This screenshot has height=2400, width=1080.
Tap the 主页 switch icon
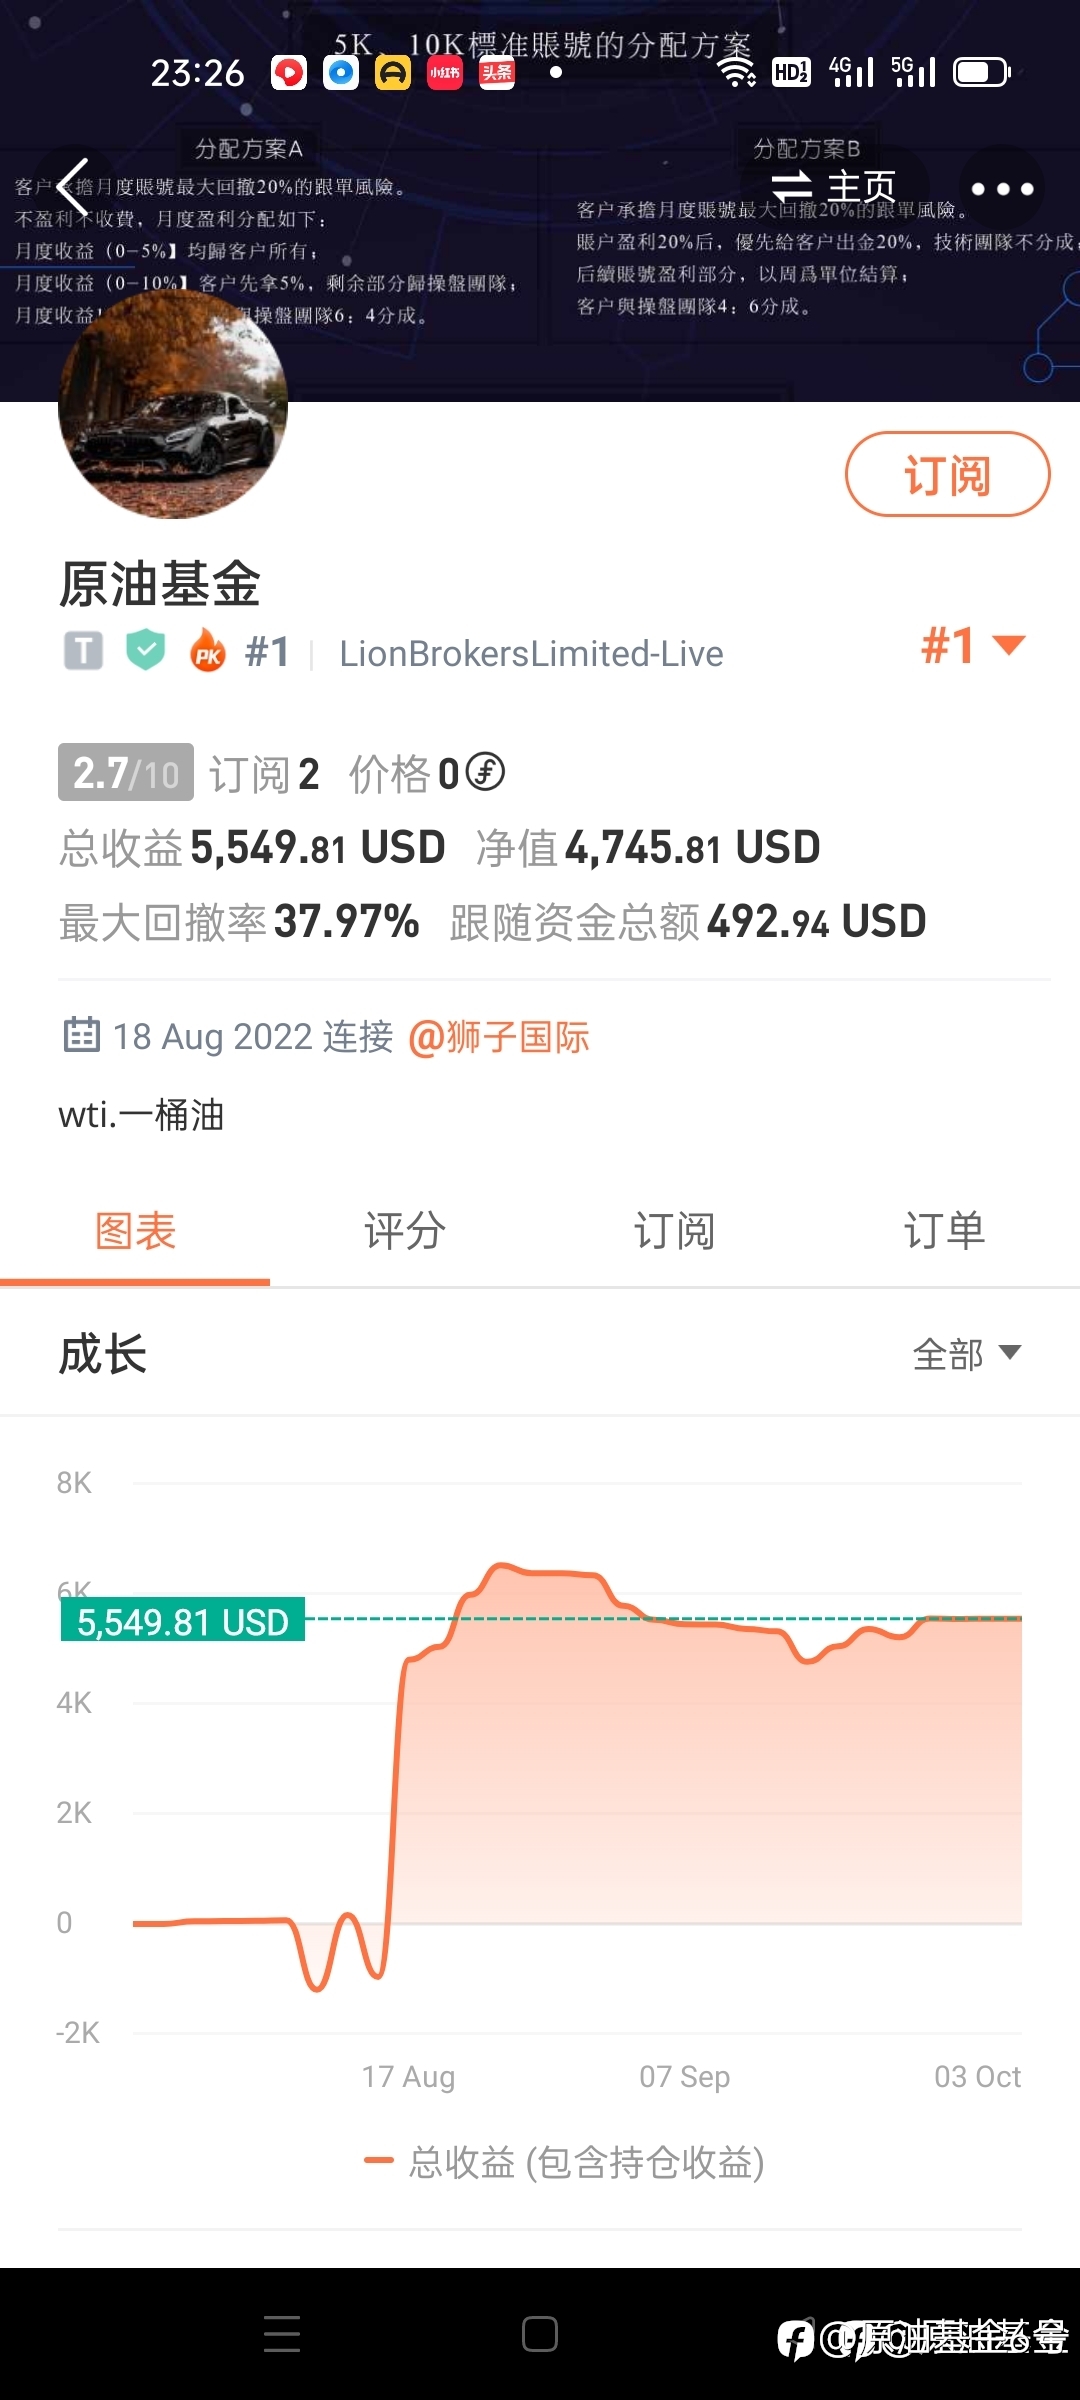tap(792, 186)
